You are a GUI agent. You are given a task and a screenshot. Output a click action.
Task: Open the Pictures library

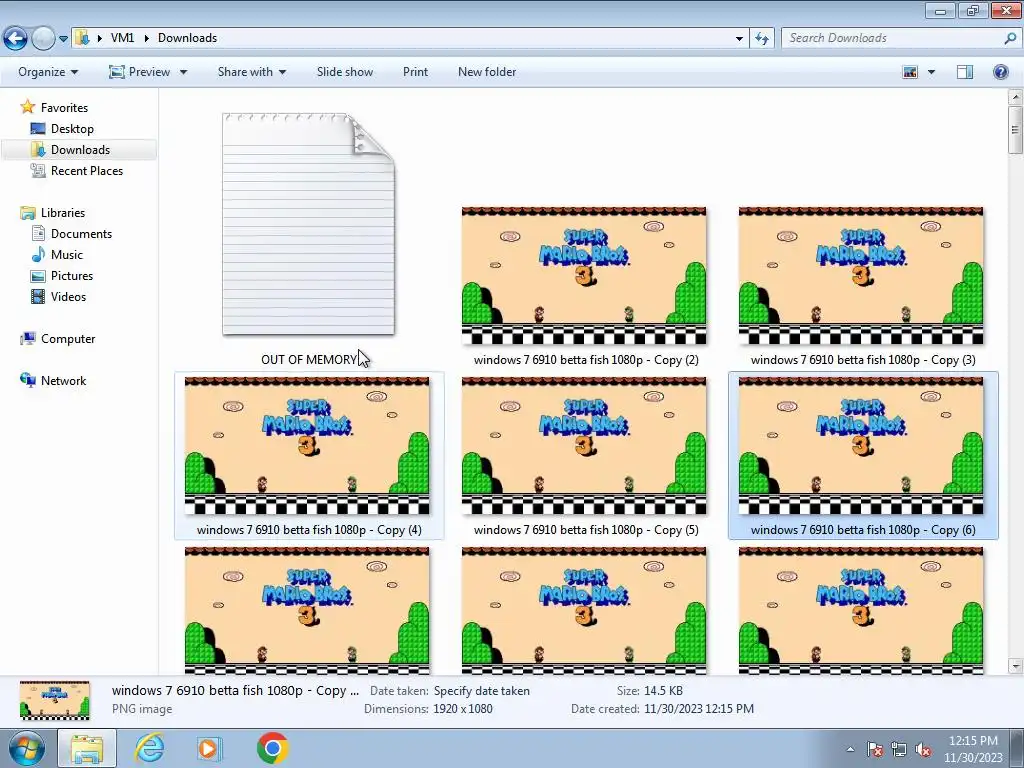(72, 276)
